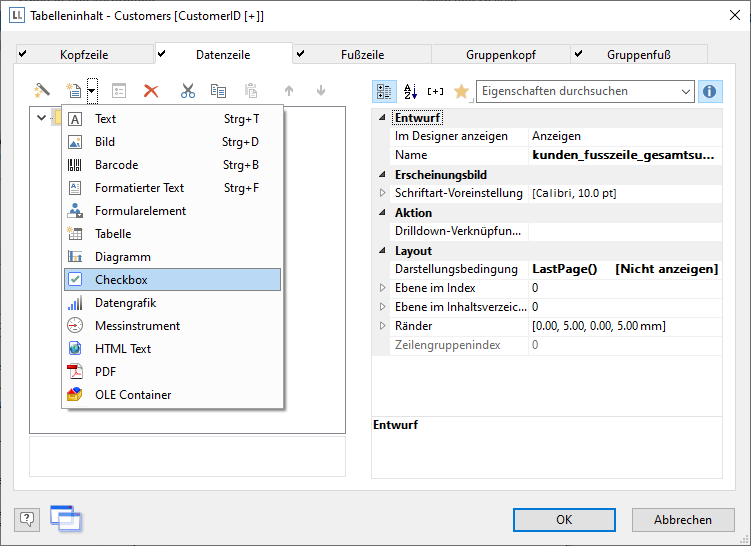This screenshot has width=751, height=546.
Task: Open the Eigenschaften durchsuchen dropdown arrow
Action: 685,91
